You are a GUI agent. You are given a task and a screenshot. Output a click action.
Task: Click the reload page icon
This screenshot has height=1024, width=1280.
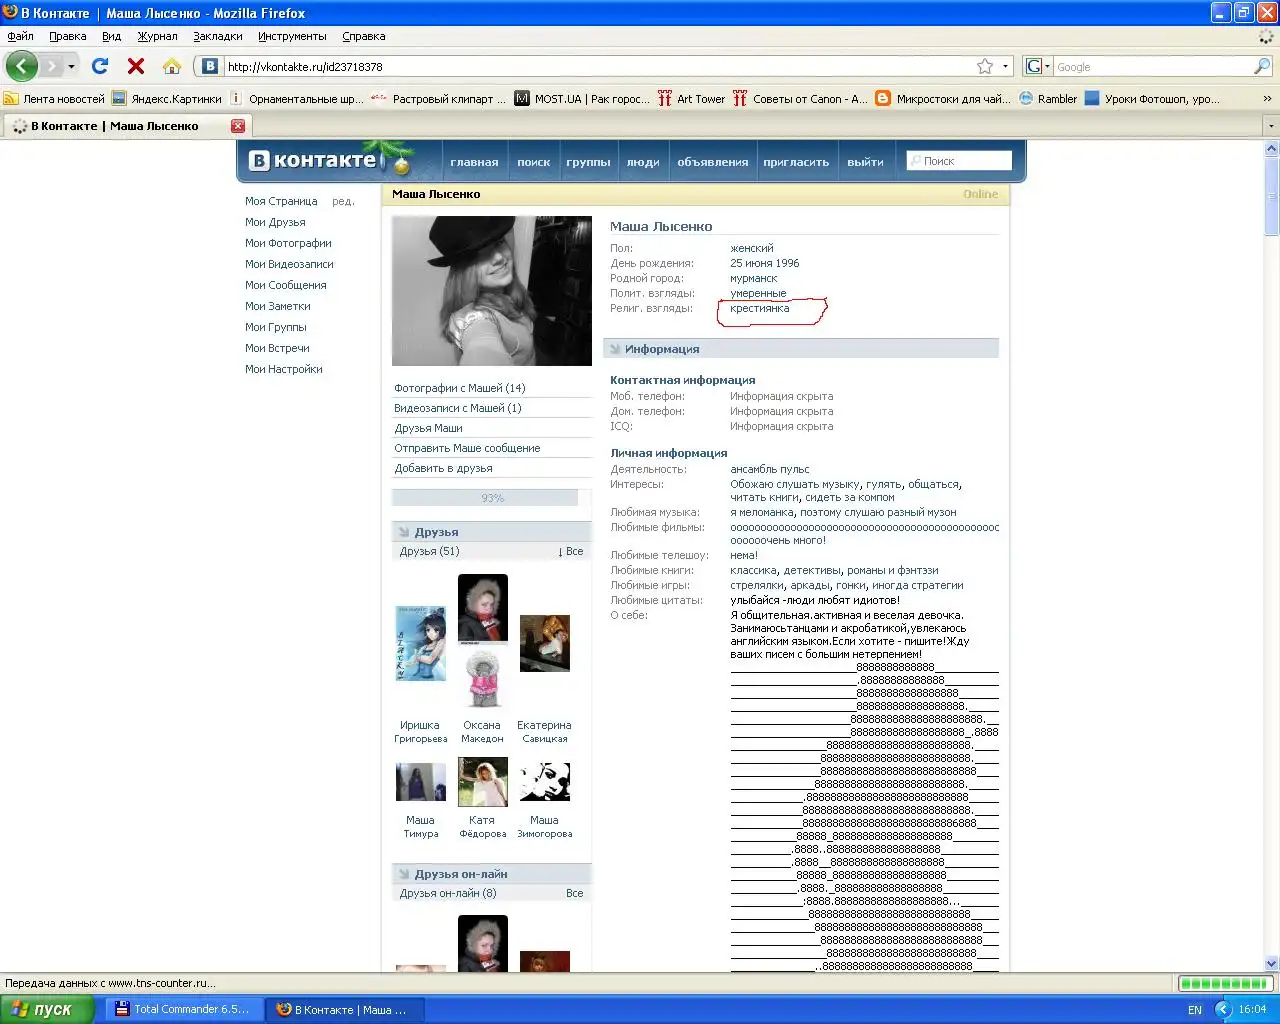coord(99,66)
